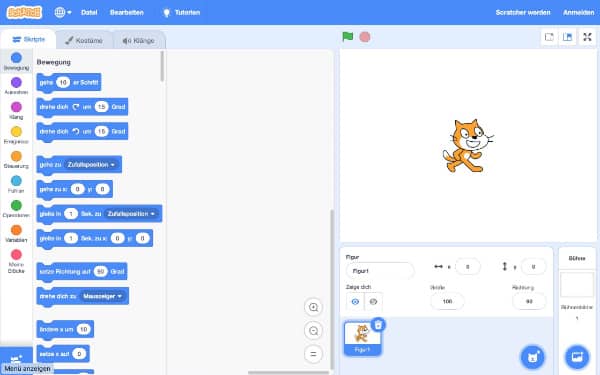Select the Variablen block category
The height and width of the screenshot is (375, 600).
click(16, 233)
